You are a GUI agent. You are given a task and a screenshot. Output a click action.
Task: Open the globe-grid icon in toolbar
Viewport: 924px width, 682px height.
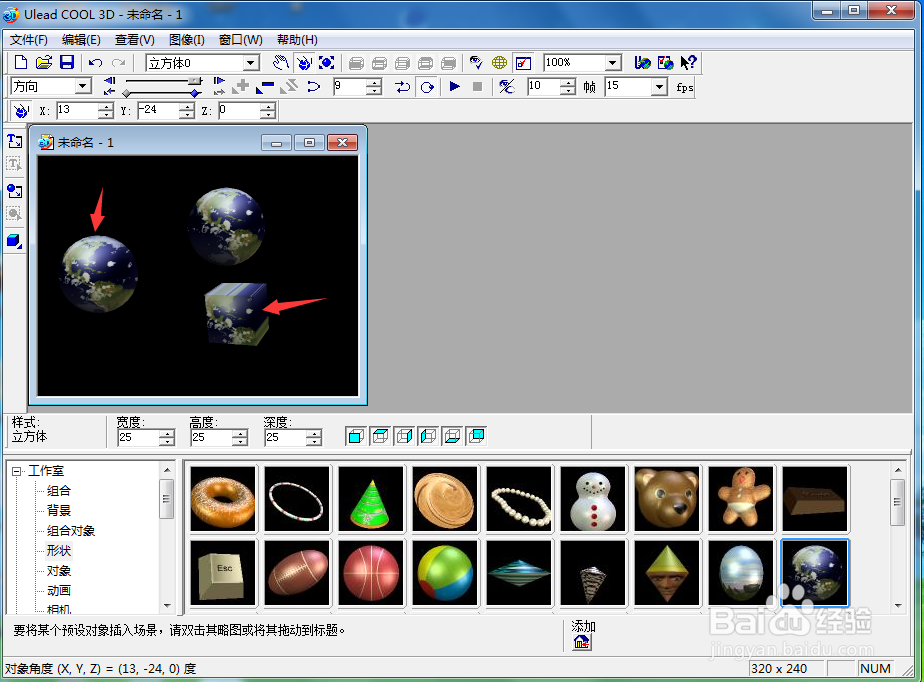(x=499, y=62)
